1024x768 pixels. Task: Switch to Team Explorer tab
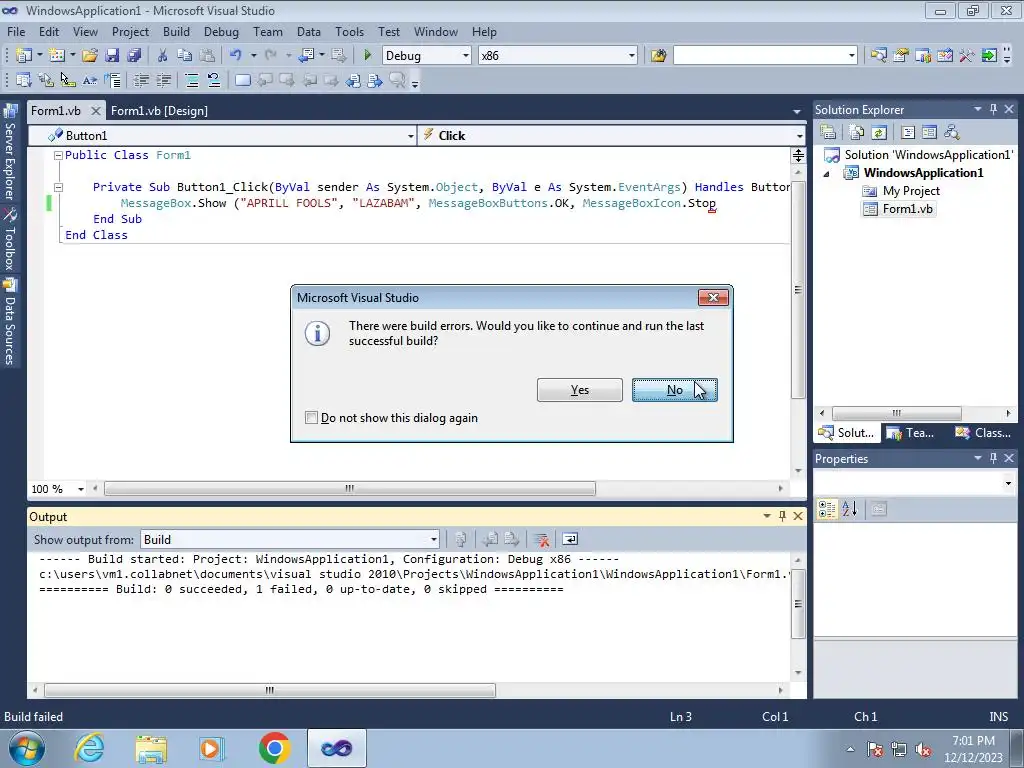click(911, 432)
